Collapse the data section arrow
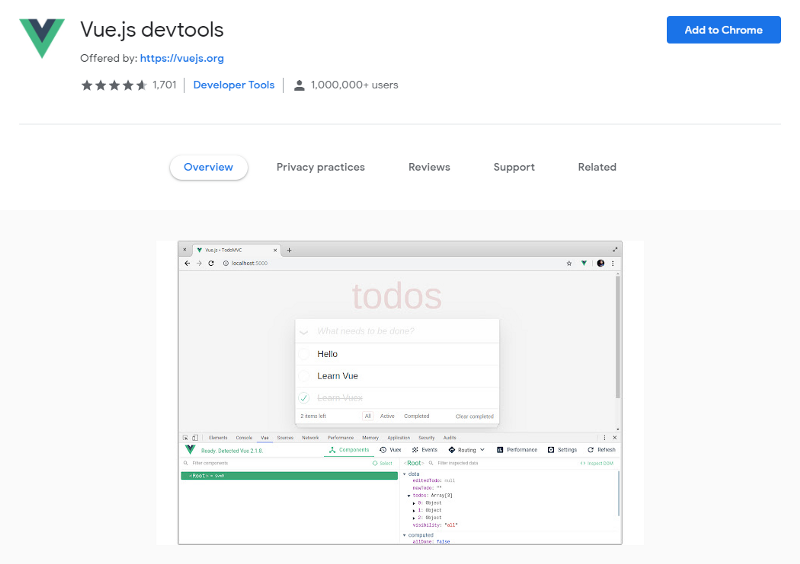The image size is (800, 564). (x=405, y=474)
